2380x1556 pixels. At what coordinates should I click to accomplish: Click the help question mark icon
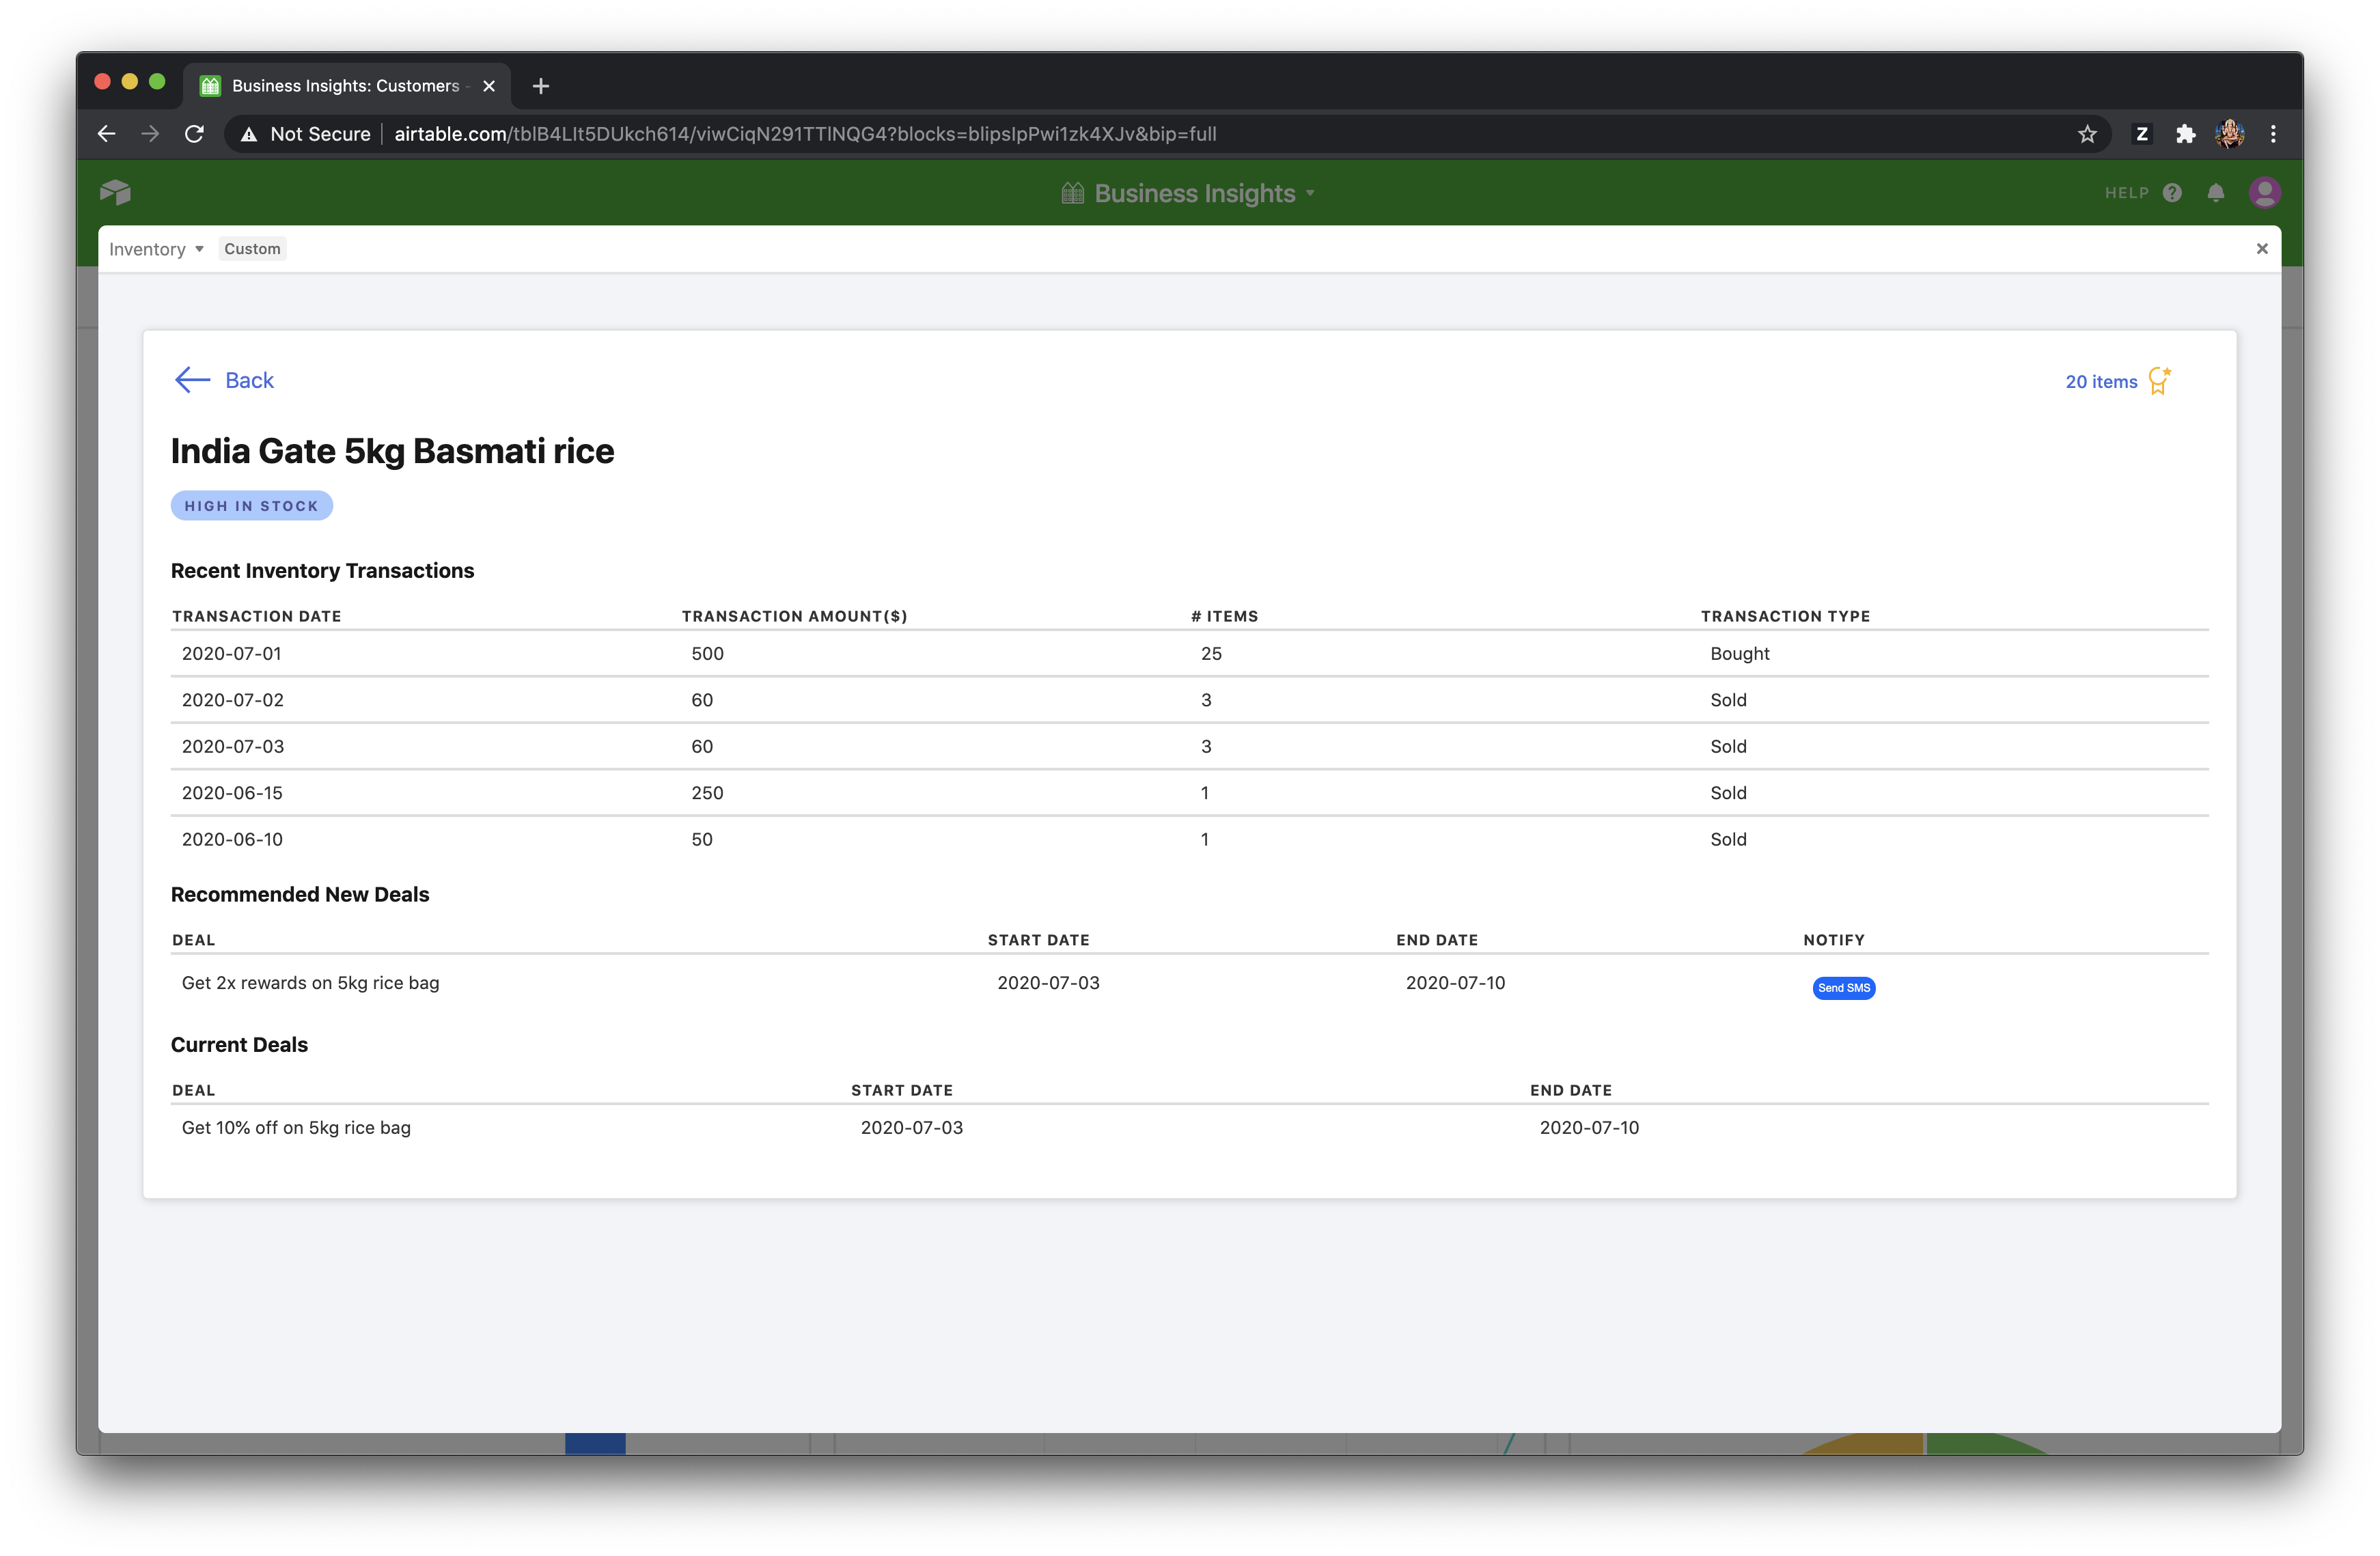2172,193
